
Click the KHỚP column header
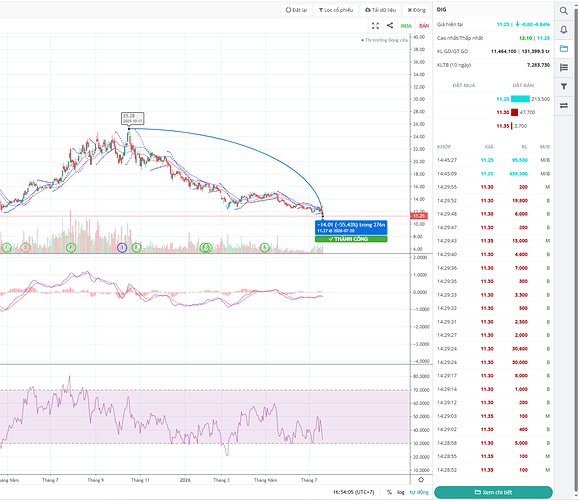click(x=444, y=147)
